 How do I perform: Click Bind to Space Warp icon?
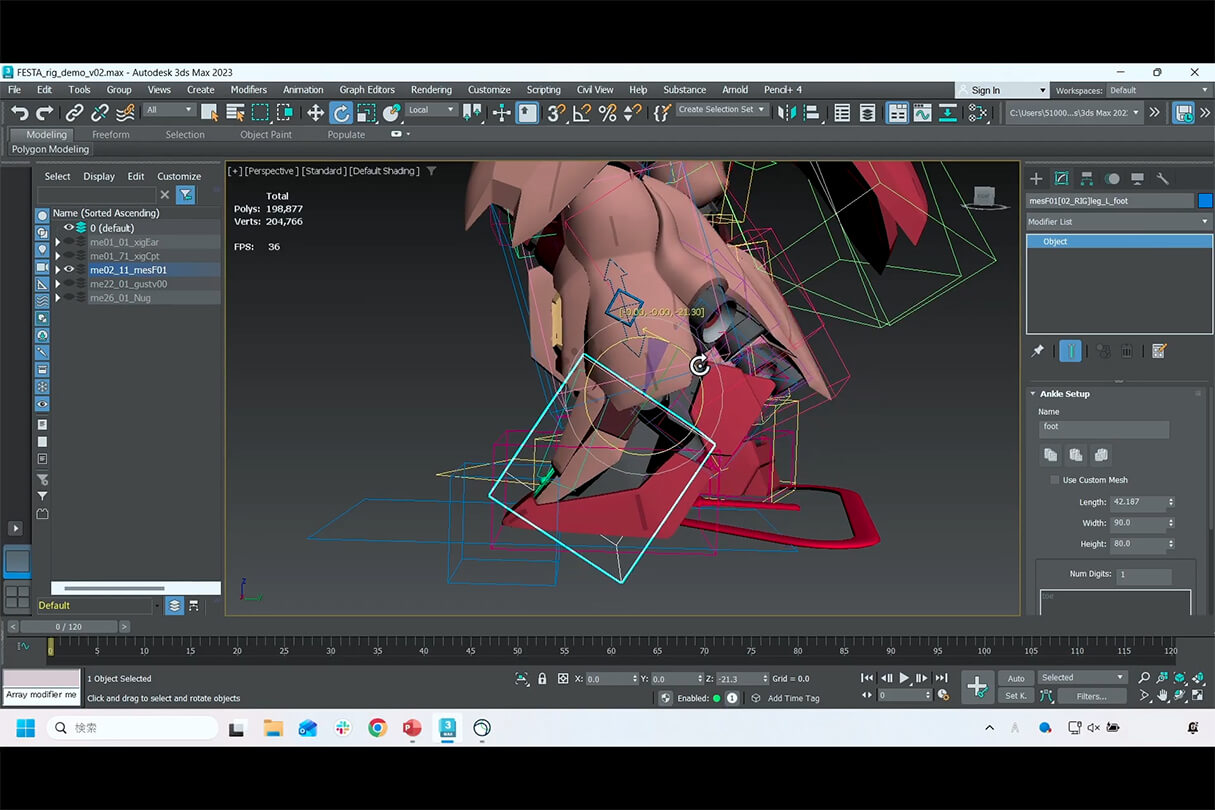point(125,113)
